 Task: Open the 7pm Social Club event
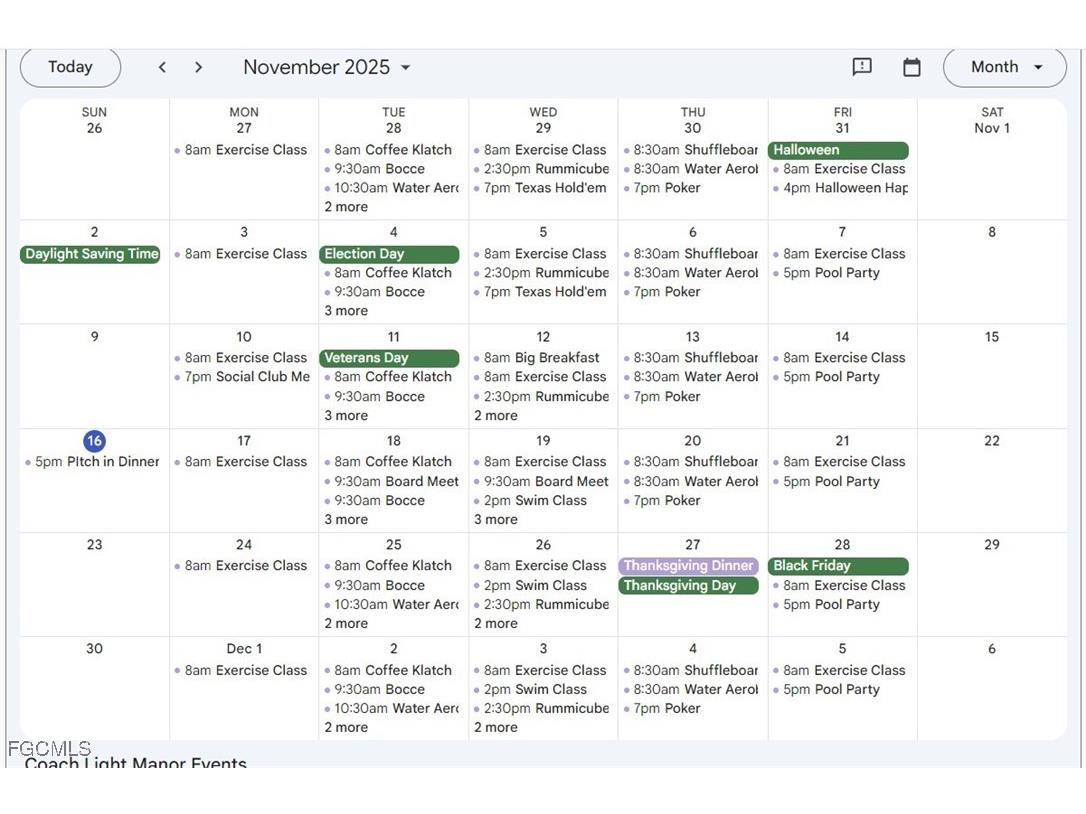(246, 377)
